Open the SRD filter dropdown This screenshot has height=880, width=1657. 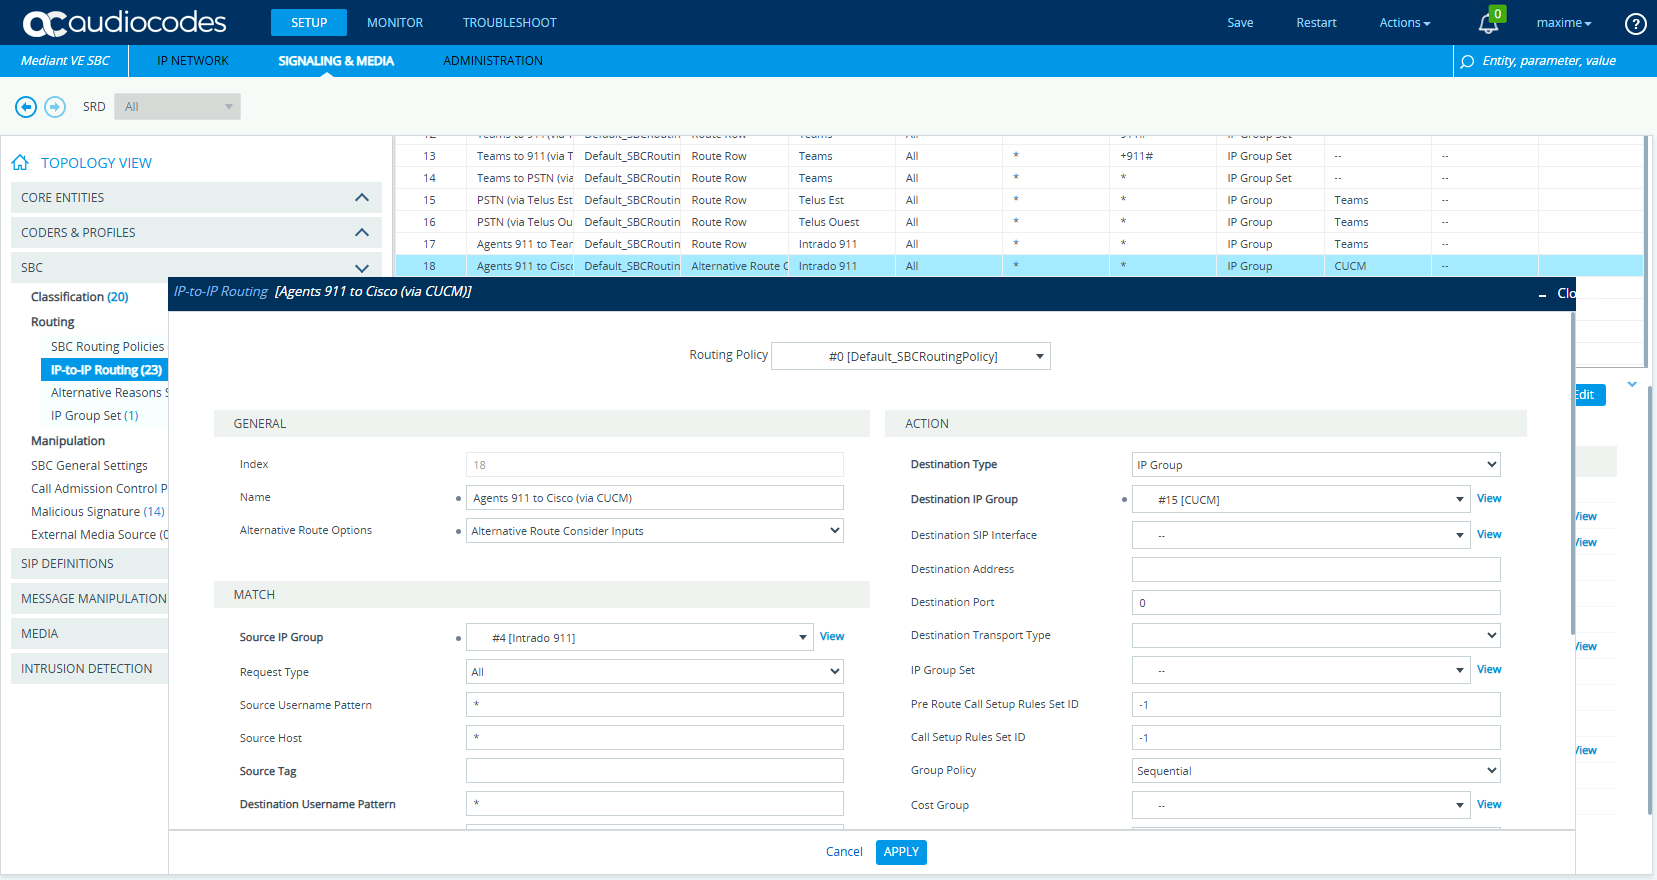tap(177, 107)
